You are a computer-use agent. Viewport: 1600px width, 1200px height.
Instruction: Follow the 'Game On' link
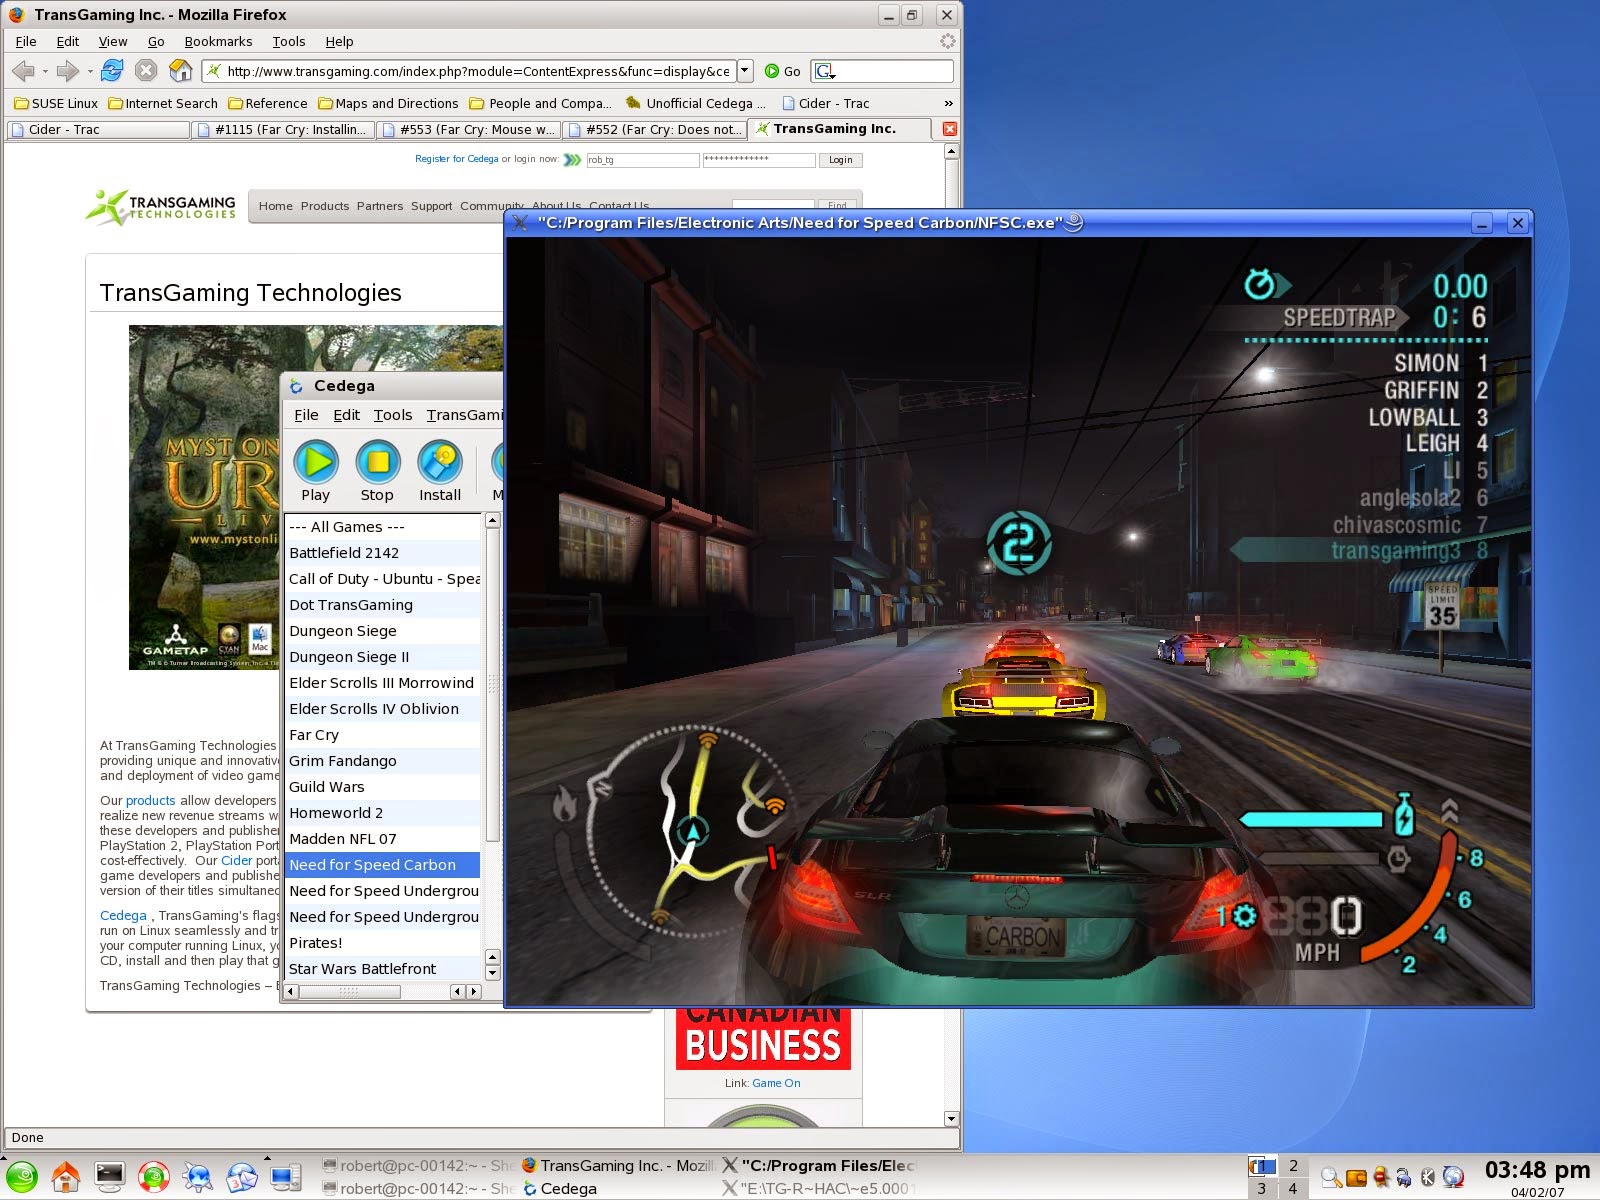pyautogui.click(x=776, y=1083)
